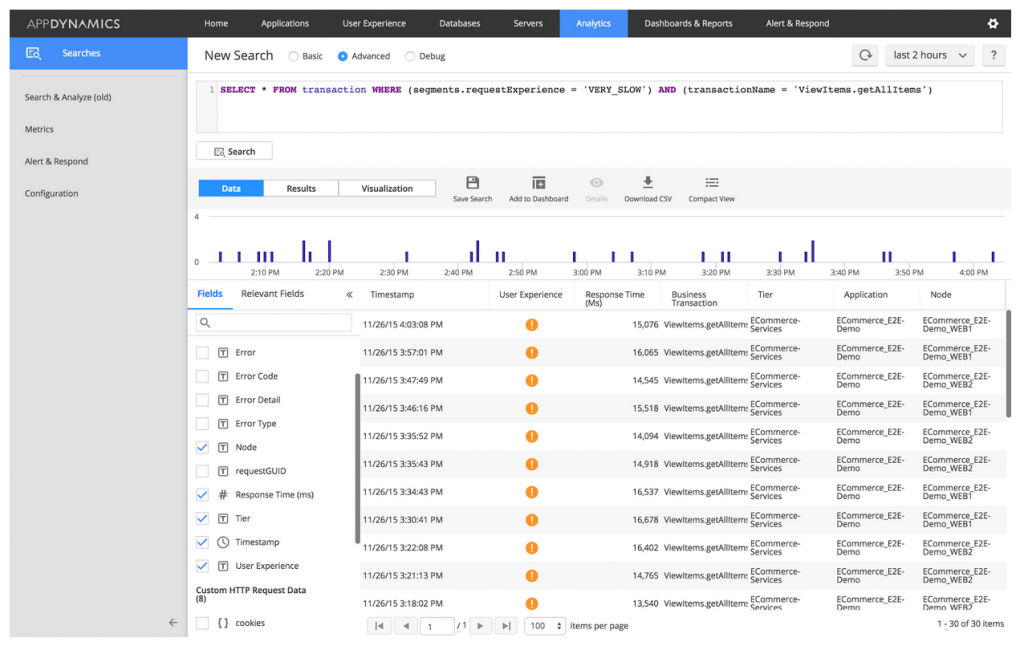Click the fields list vertical scrollbar
1024x650 pixels.
coord(357,459)
